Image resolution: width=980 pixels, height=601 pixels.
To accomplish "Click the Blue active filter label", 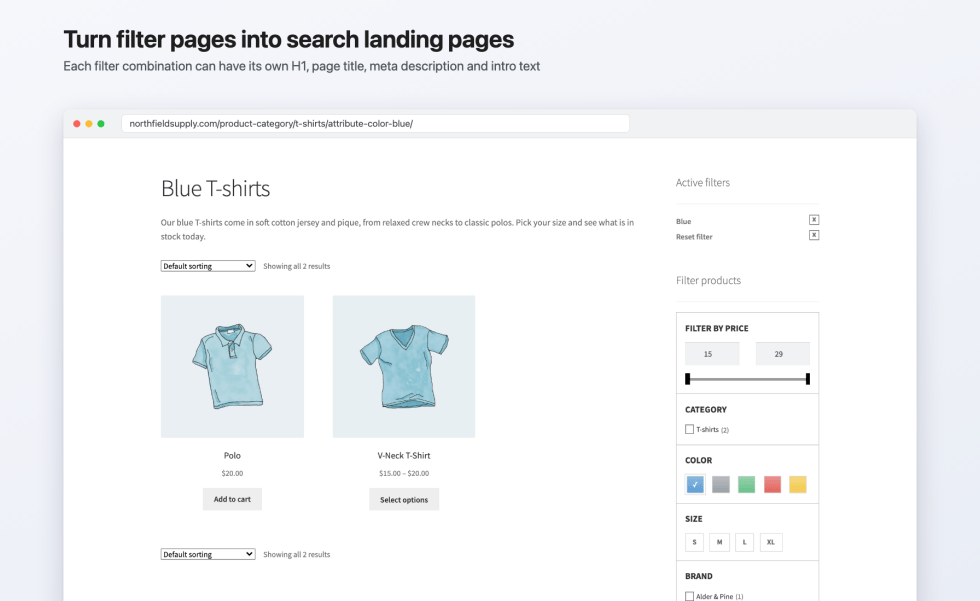I will click(683, 221).
